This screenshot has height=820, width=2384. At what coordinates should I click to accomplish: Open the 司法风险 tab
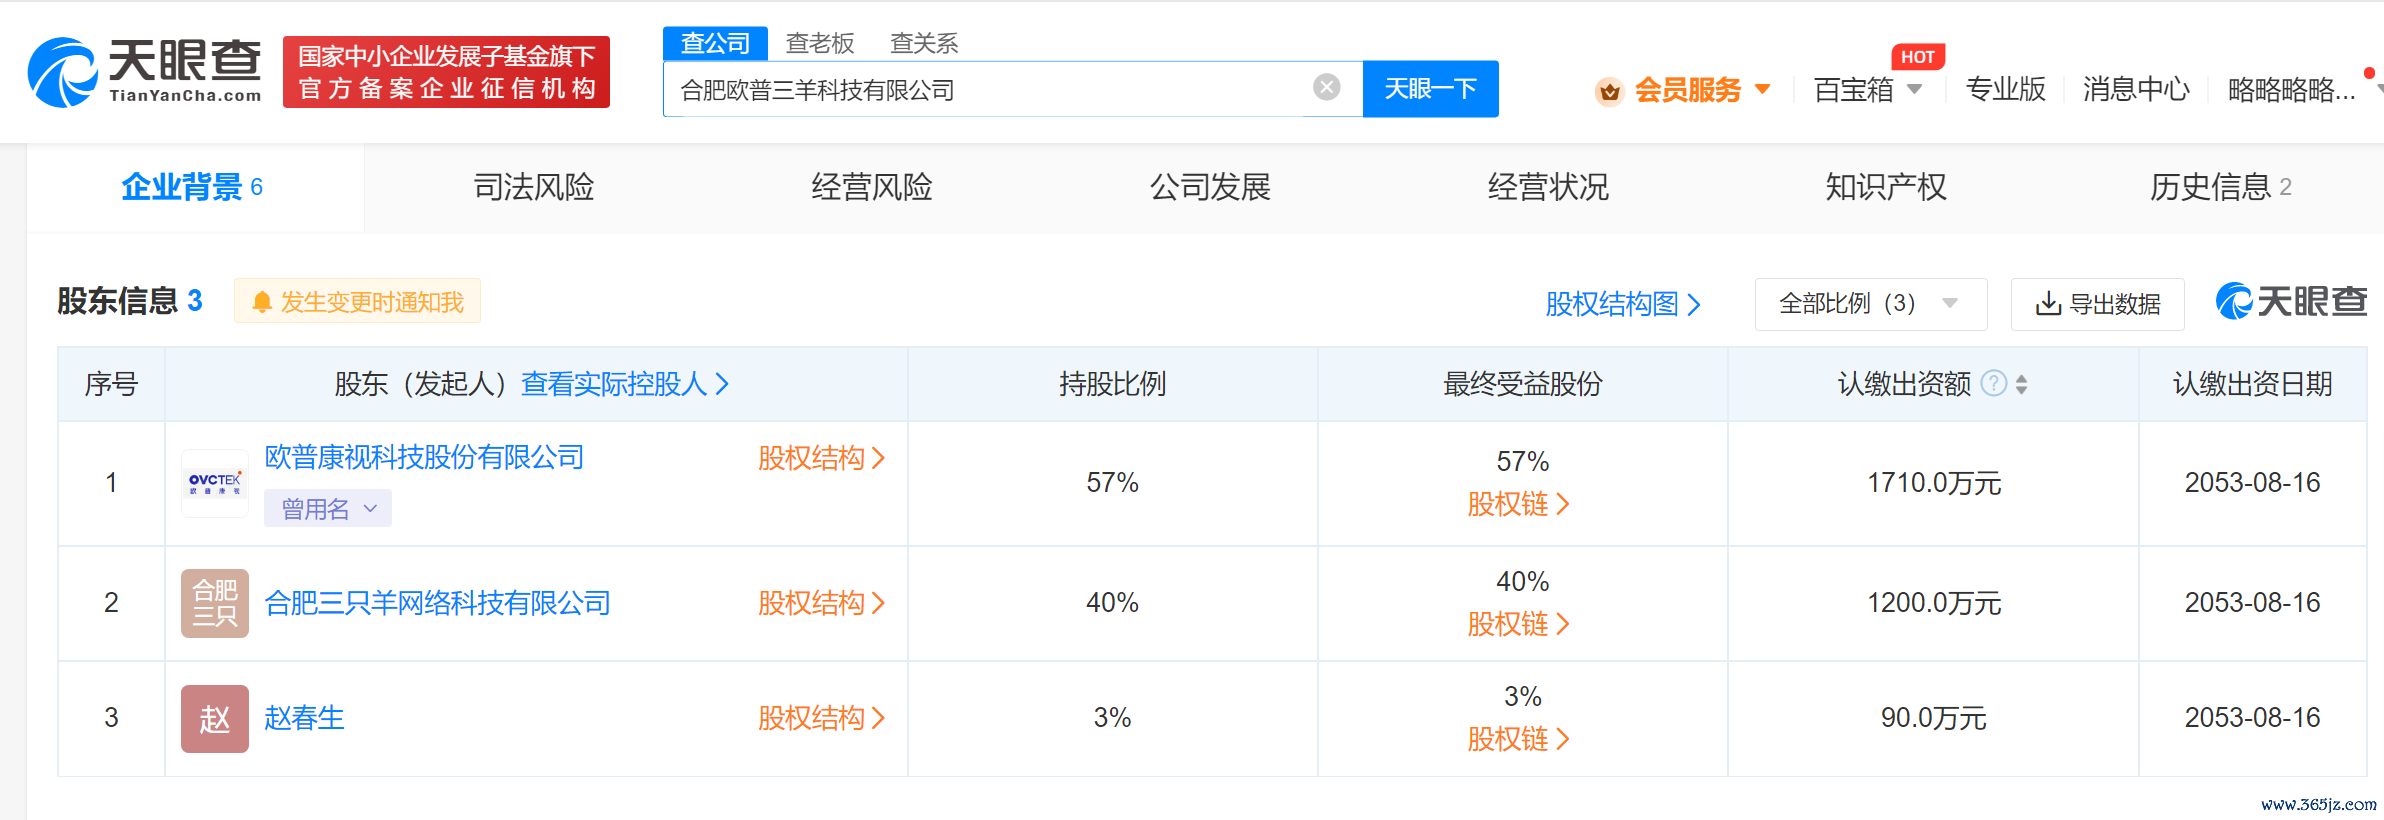point(534,187)
